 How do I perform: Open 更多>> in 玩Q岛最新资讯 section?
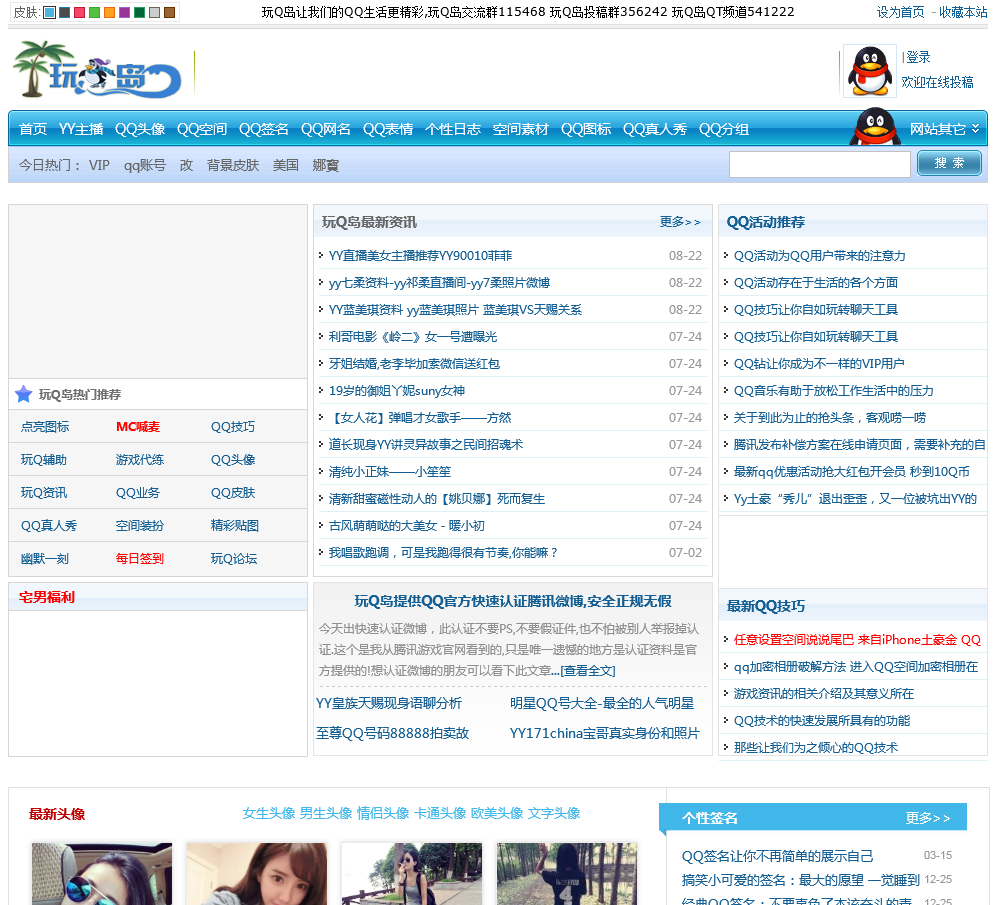click(x=680, y=222)
